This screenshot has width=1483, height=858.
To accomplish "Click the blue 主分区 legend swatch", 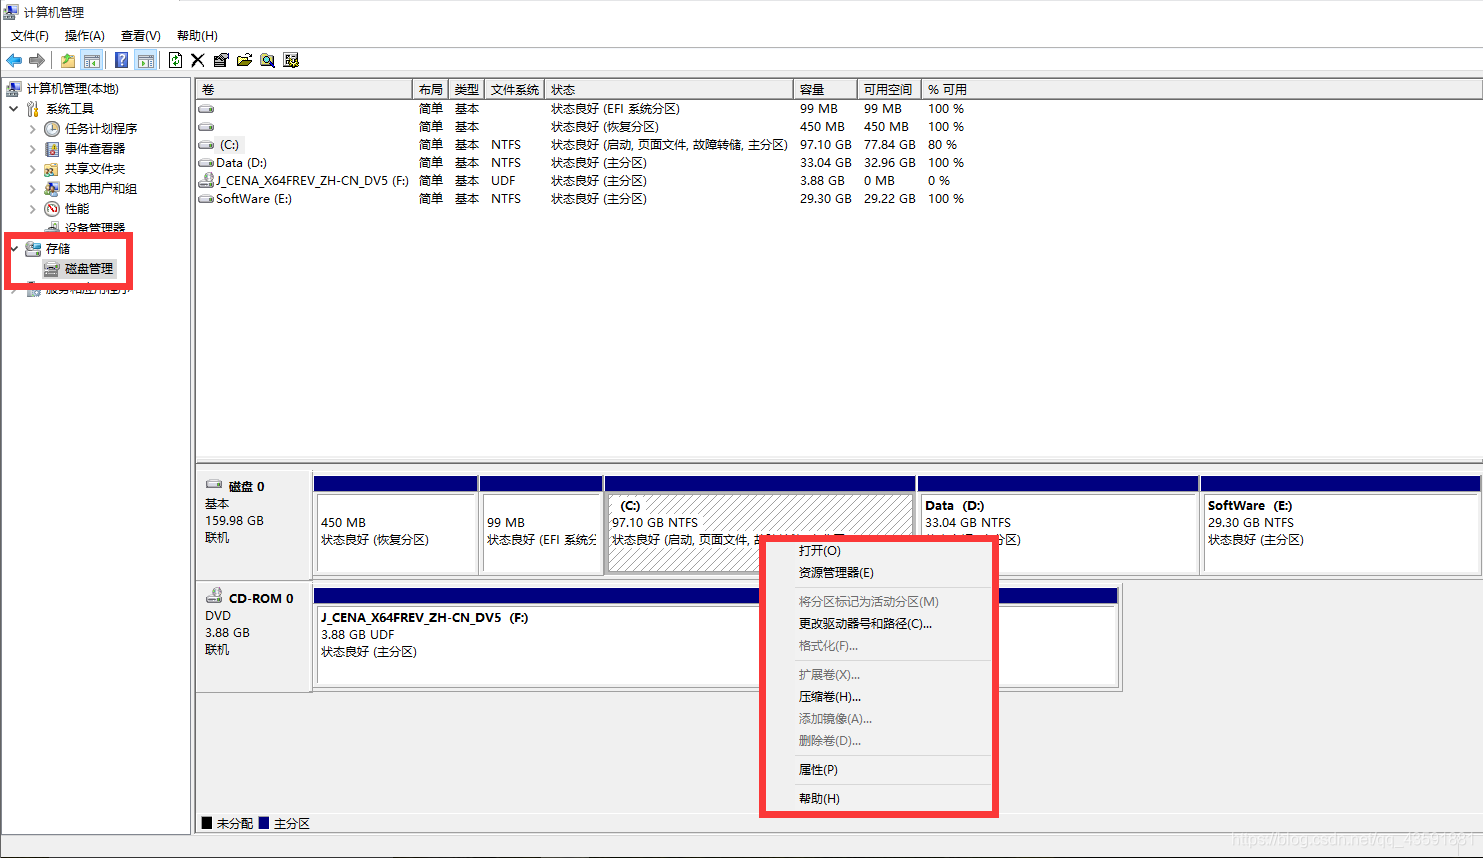I will (264, 823).
